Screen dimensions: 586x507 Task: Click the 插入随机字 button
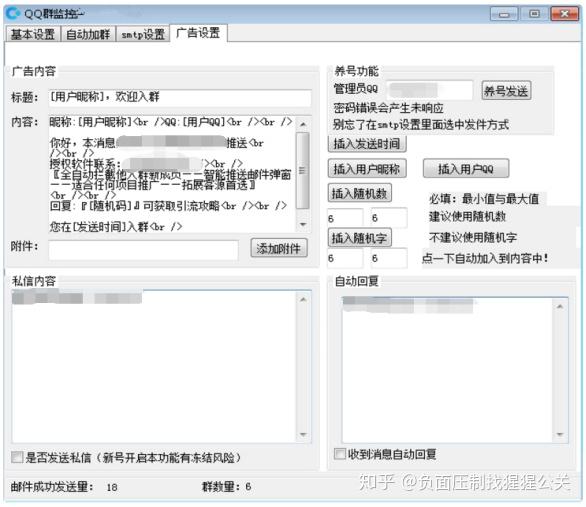(360, 238)
